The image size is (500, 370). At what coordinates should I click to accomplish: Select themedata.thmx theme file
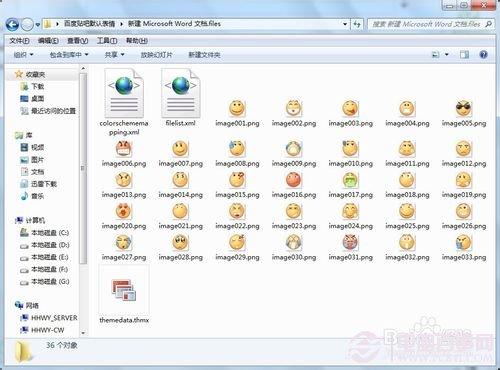tap(124, 290)
